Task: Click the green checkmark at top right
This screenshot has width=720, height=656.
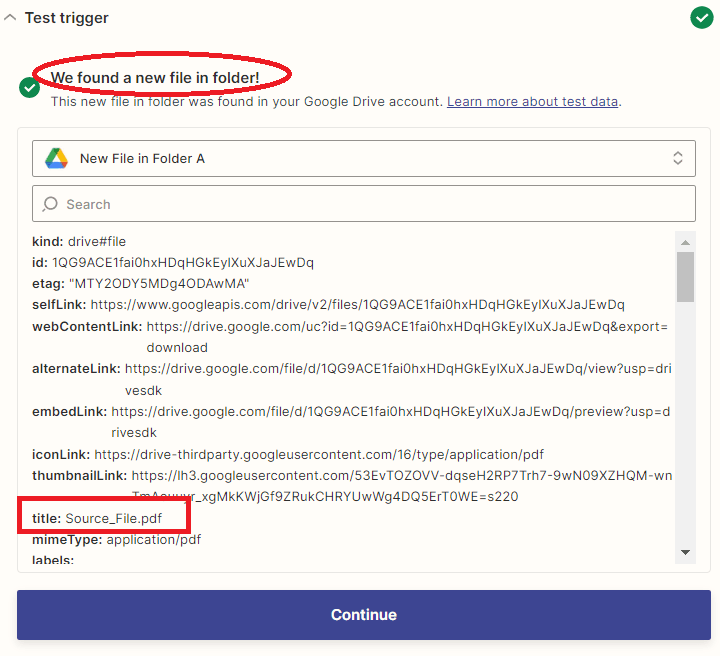Action: pyautogui.click(x=701, y=18)
